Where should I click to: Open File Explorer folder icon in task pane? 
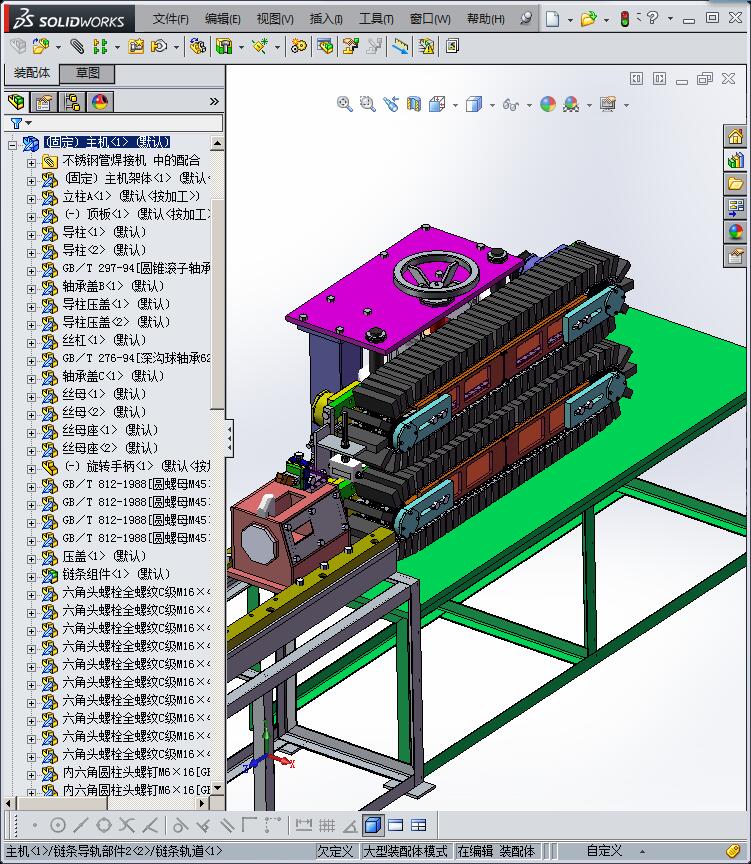click(x=736, y=183)
